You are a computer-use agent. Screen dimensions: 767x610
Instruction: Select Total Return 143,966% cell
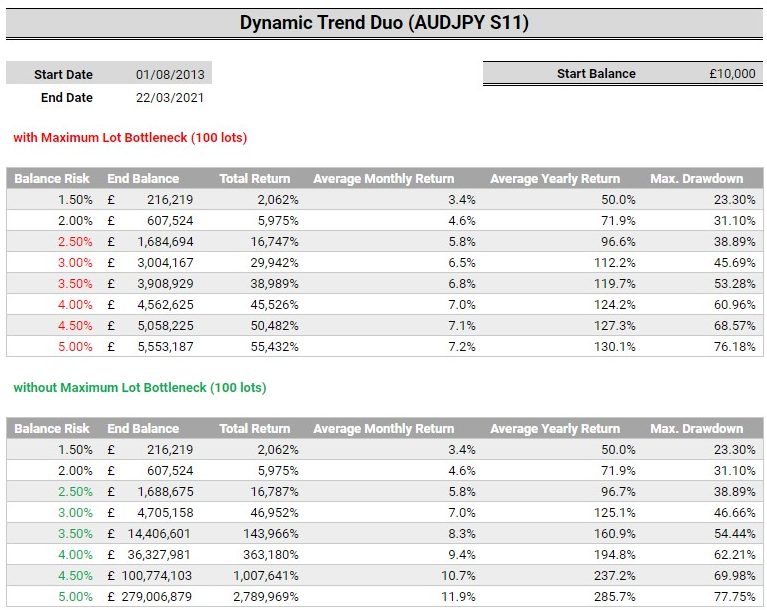[271, 534]
